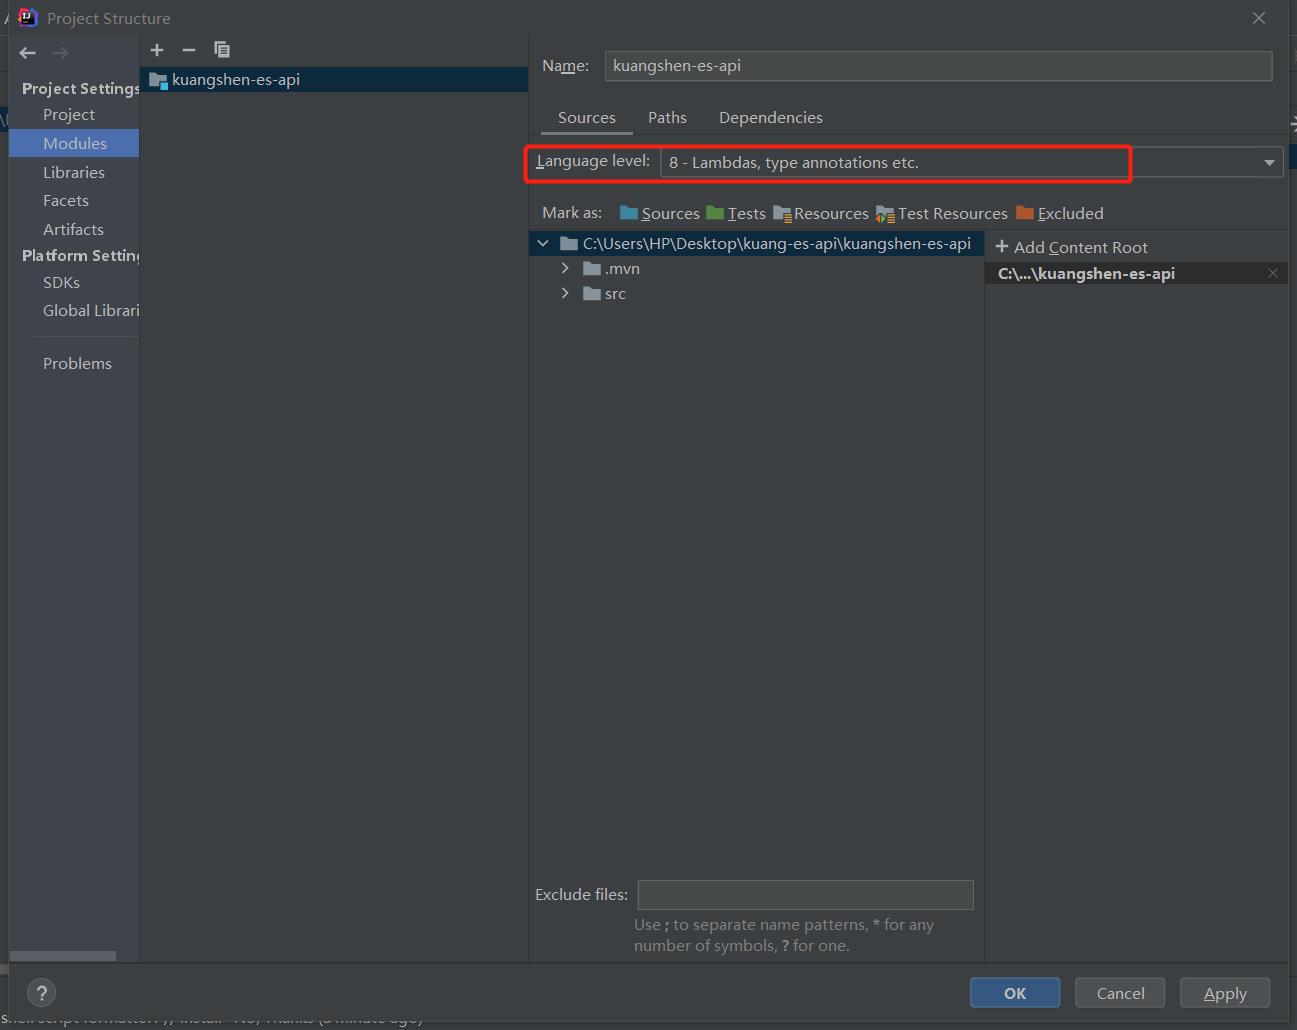Click the back navigation arrow
This screenshot has width=1297, height=1030.
click(x=28, y=53)
